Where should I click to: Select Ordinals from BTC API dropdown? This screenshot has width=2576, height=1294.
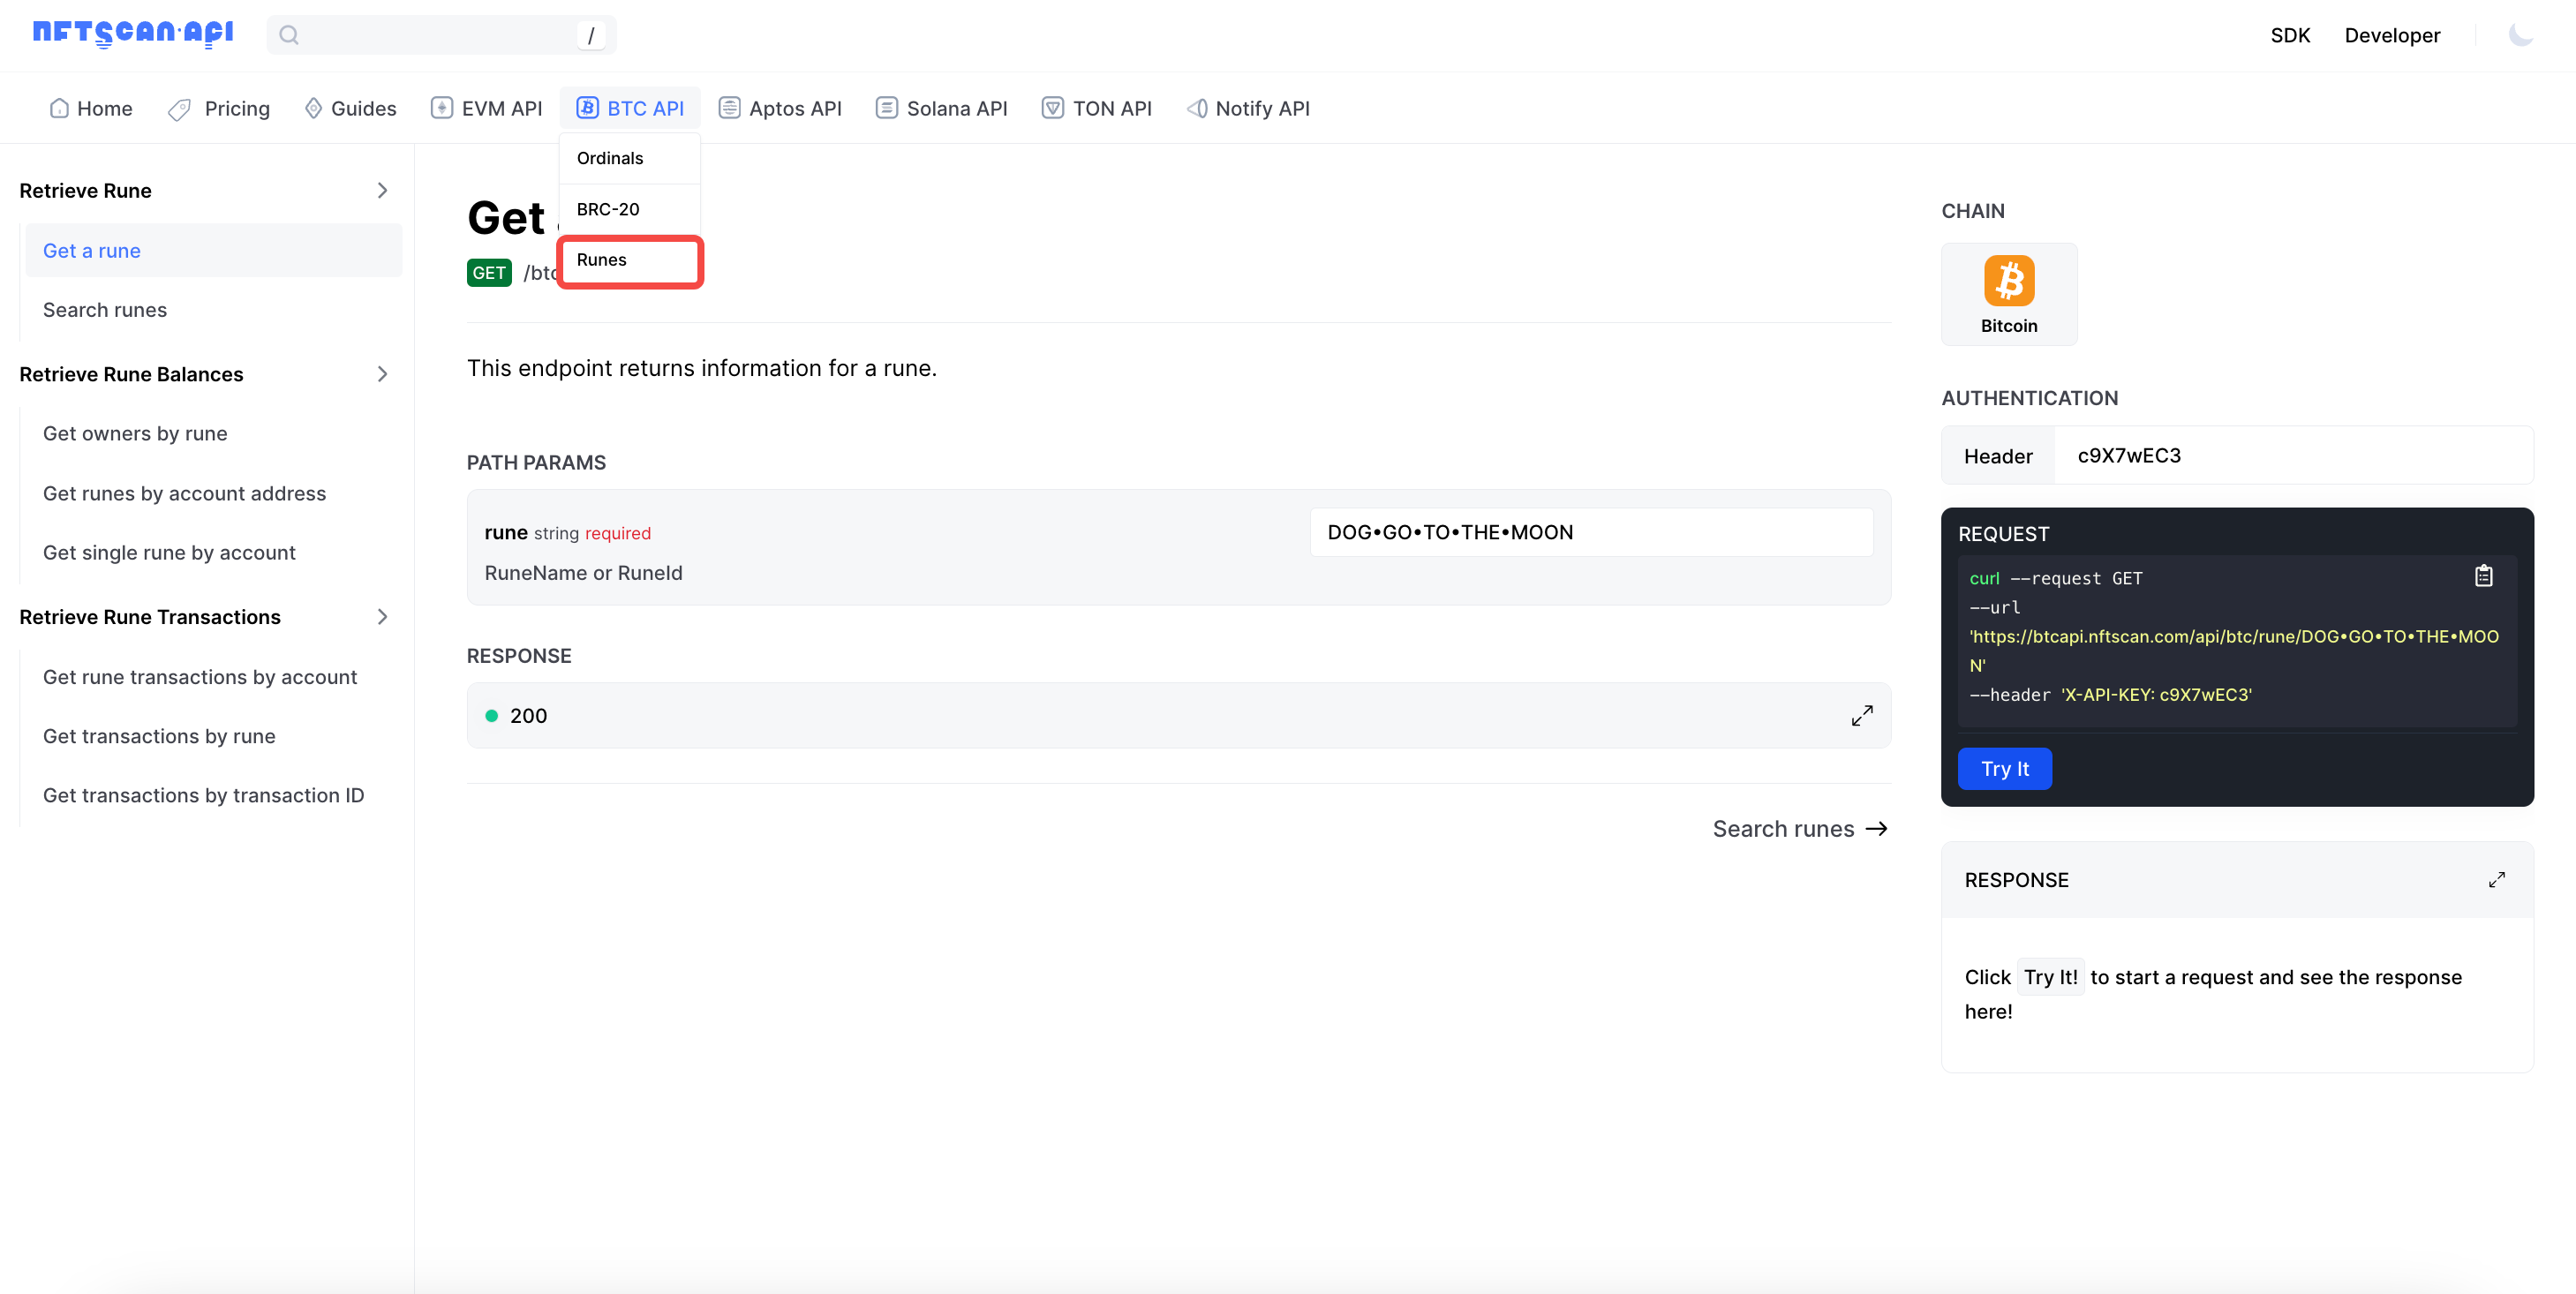(630, 158)
